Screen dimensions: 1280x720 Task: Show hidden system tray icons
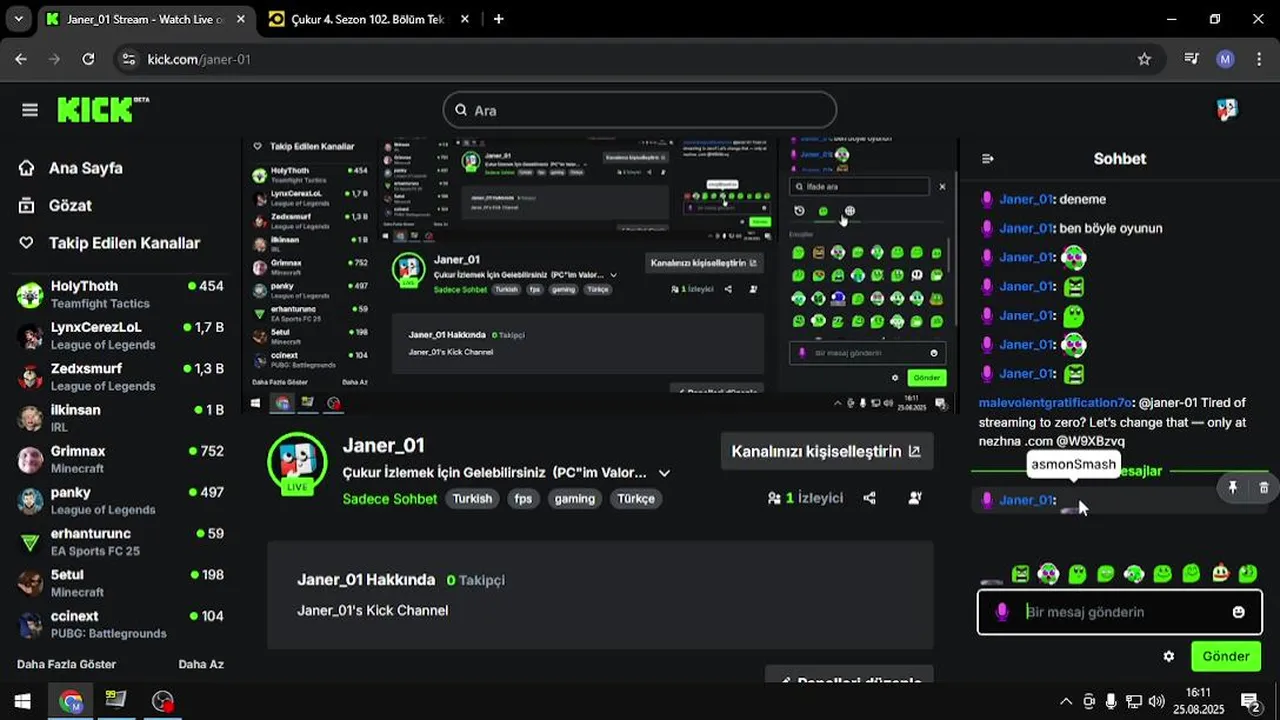point(1066,701)
